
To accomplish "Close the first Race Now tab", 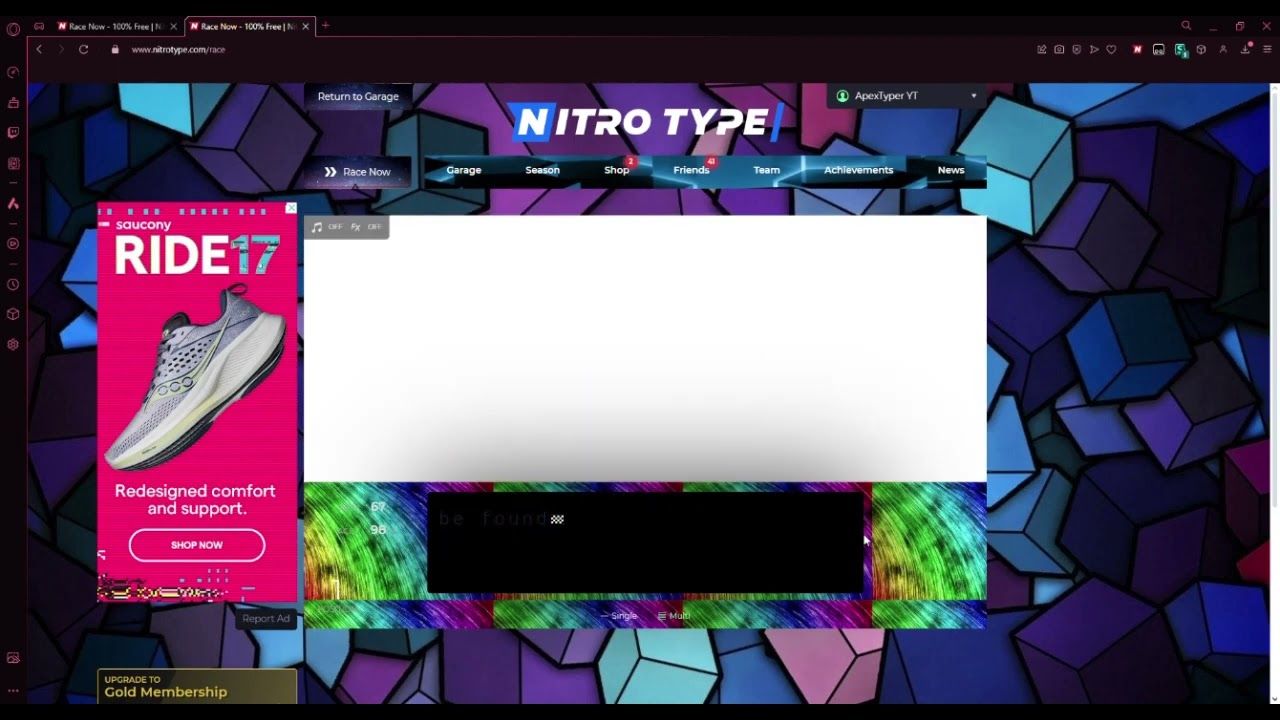I will (x=173, y=26).
